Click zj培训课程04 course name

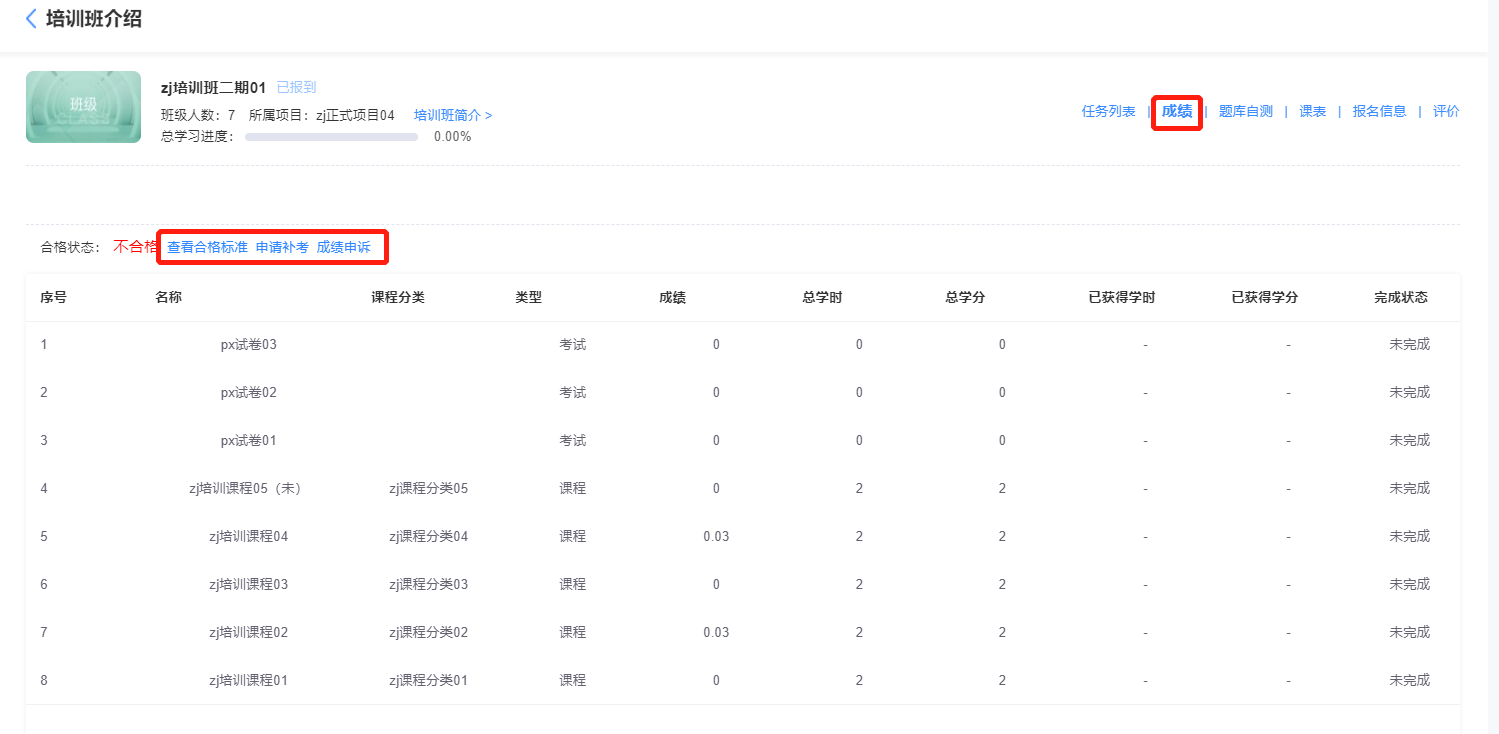(x=248, y=537)
